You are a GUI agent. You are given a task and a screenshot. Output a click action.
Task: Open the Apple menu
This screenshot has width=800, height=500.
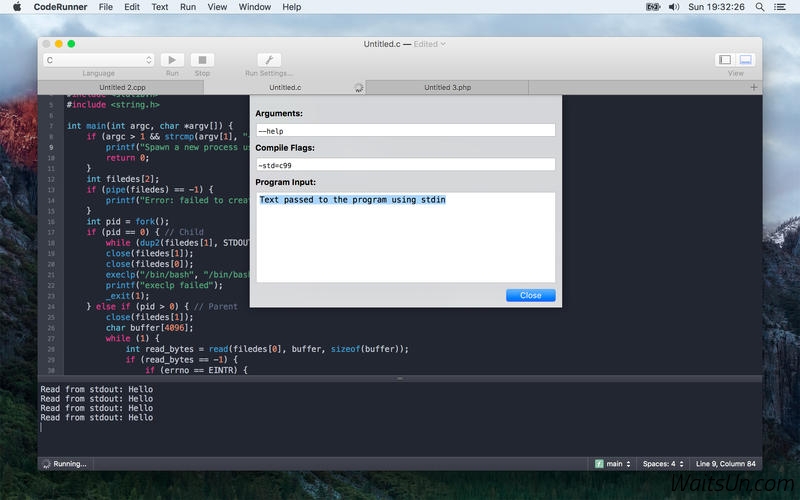pyautogui.click(x=16, y=7)
